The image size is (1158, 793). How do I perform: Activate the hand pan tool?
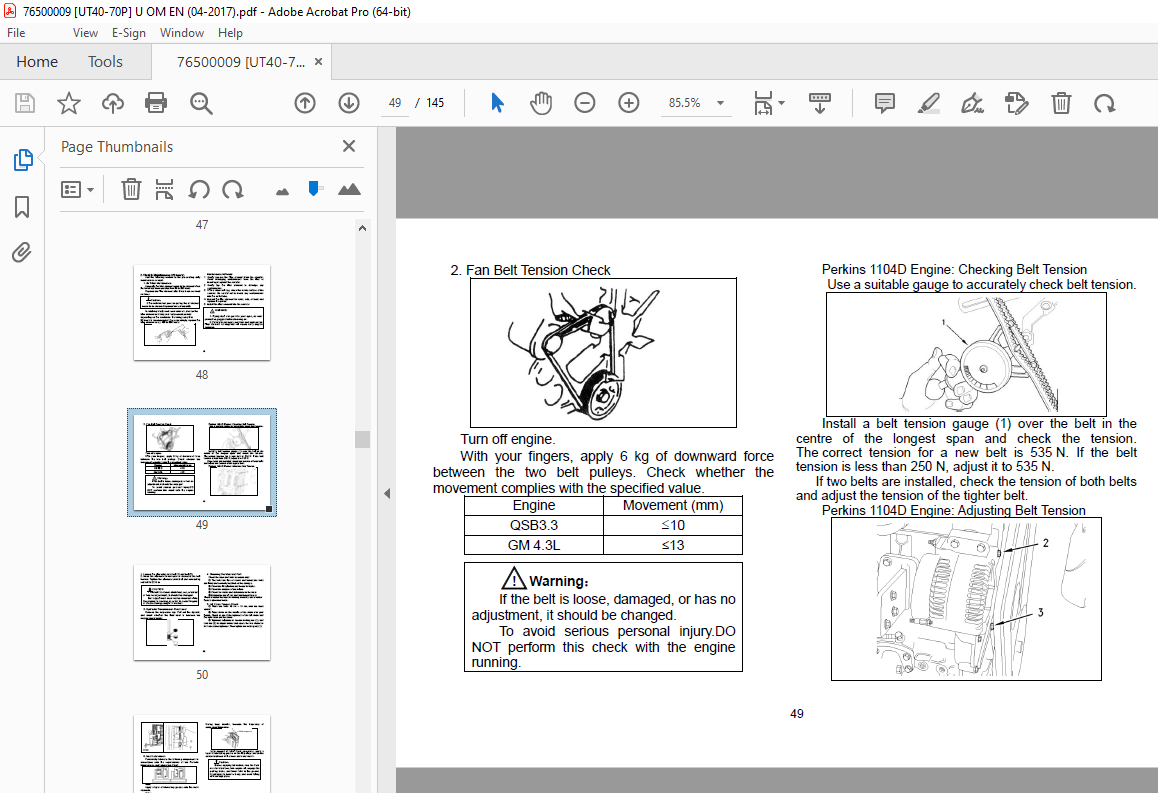point(541,103)
